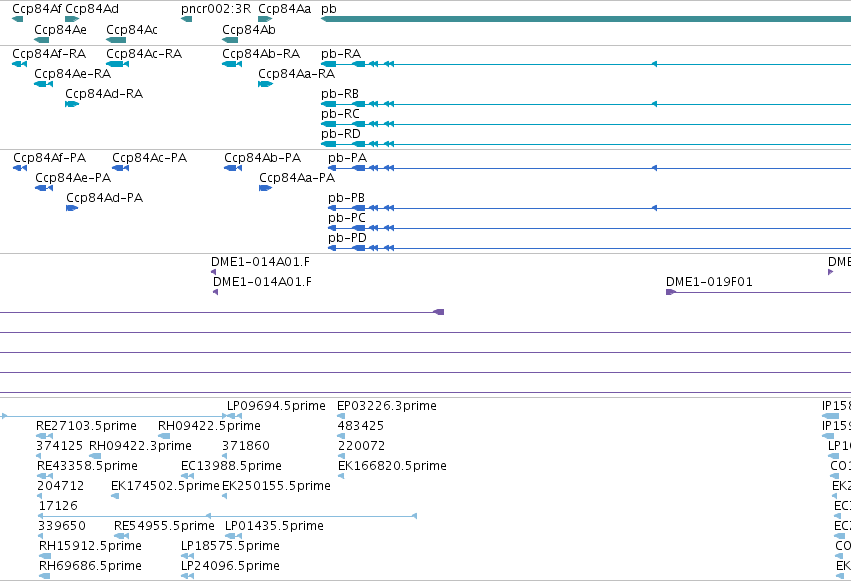Image resolution: width=851 pixels, height=581 pixels.
Task: Select the pb-RD transcript label
Action: [341, 134]
